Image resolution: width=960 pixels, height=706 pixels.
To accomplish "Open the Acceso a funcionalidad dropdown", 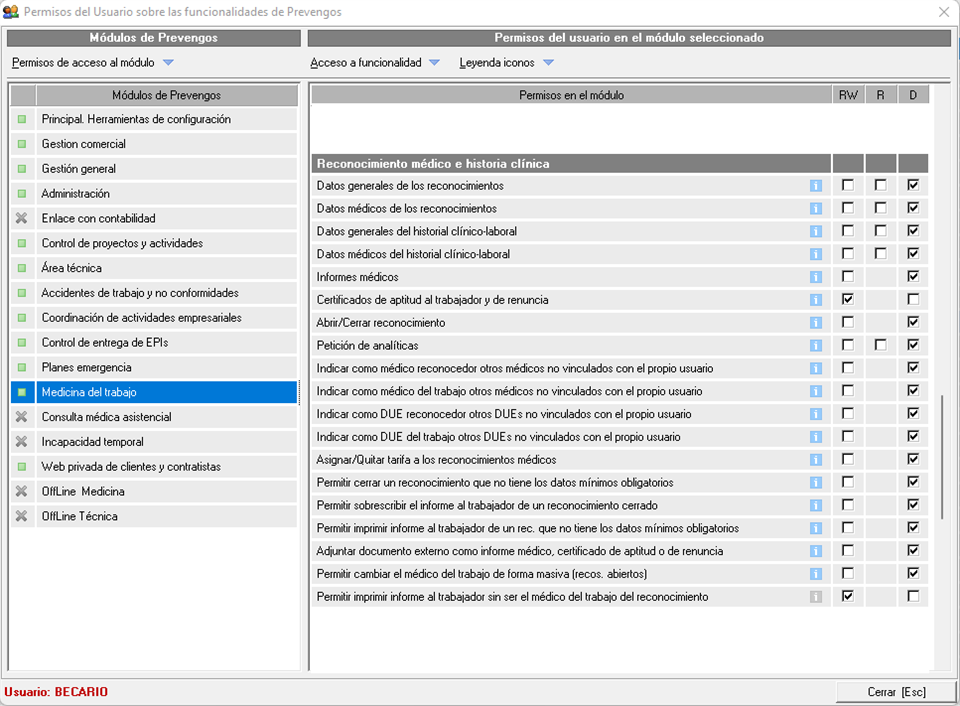I will [x=434, y=63].
